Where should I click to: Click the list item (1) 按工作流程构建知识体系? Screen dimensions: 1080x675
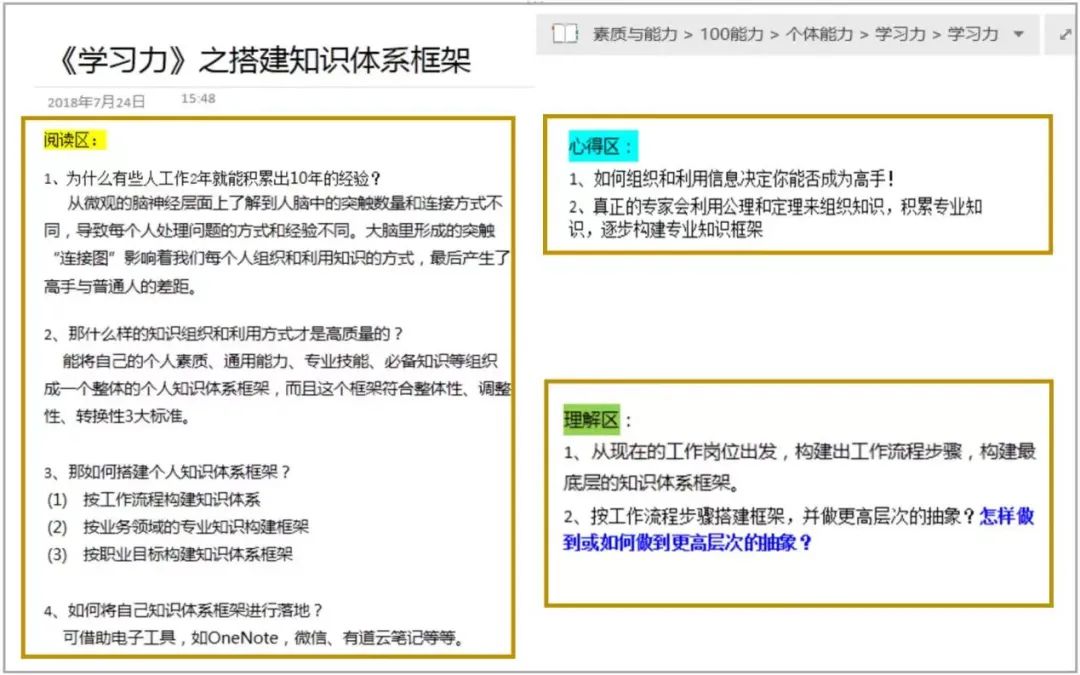(x=154, y=500)
